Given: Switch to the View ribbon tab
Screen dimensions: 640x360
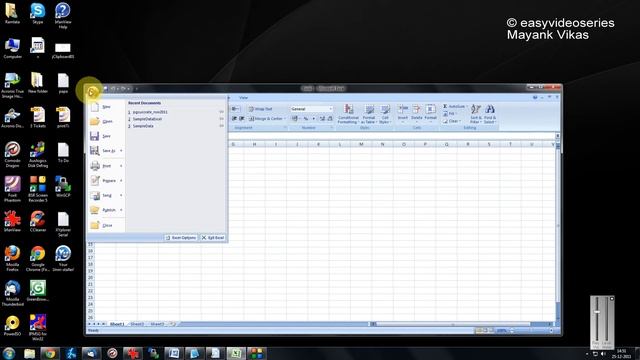Looking at the screenshot, I should [x=244, y=98].
